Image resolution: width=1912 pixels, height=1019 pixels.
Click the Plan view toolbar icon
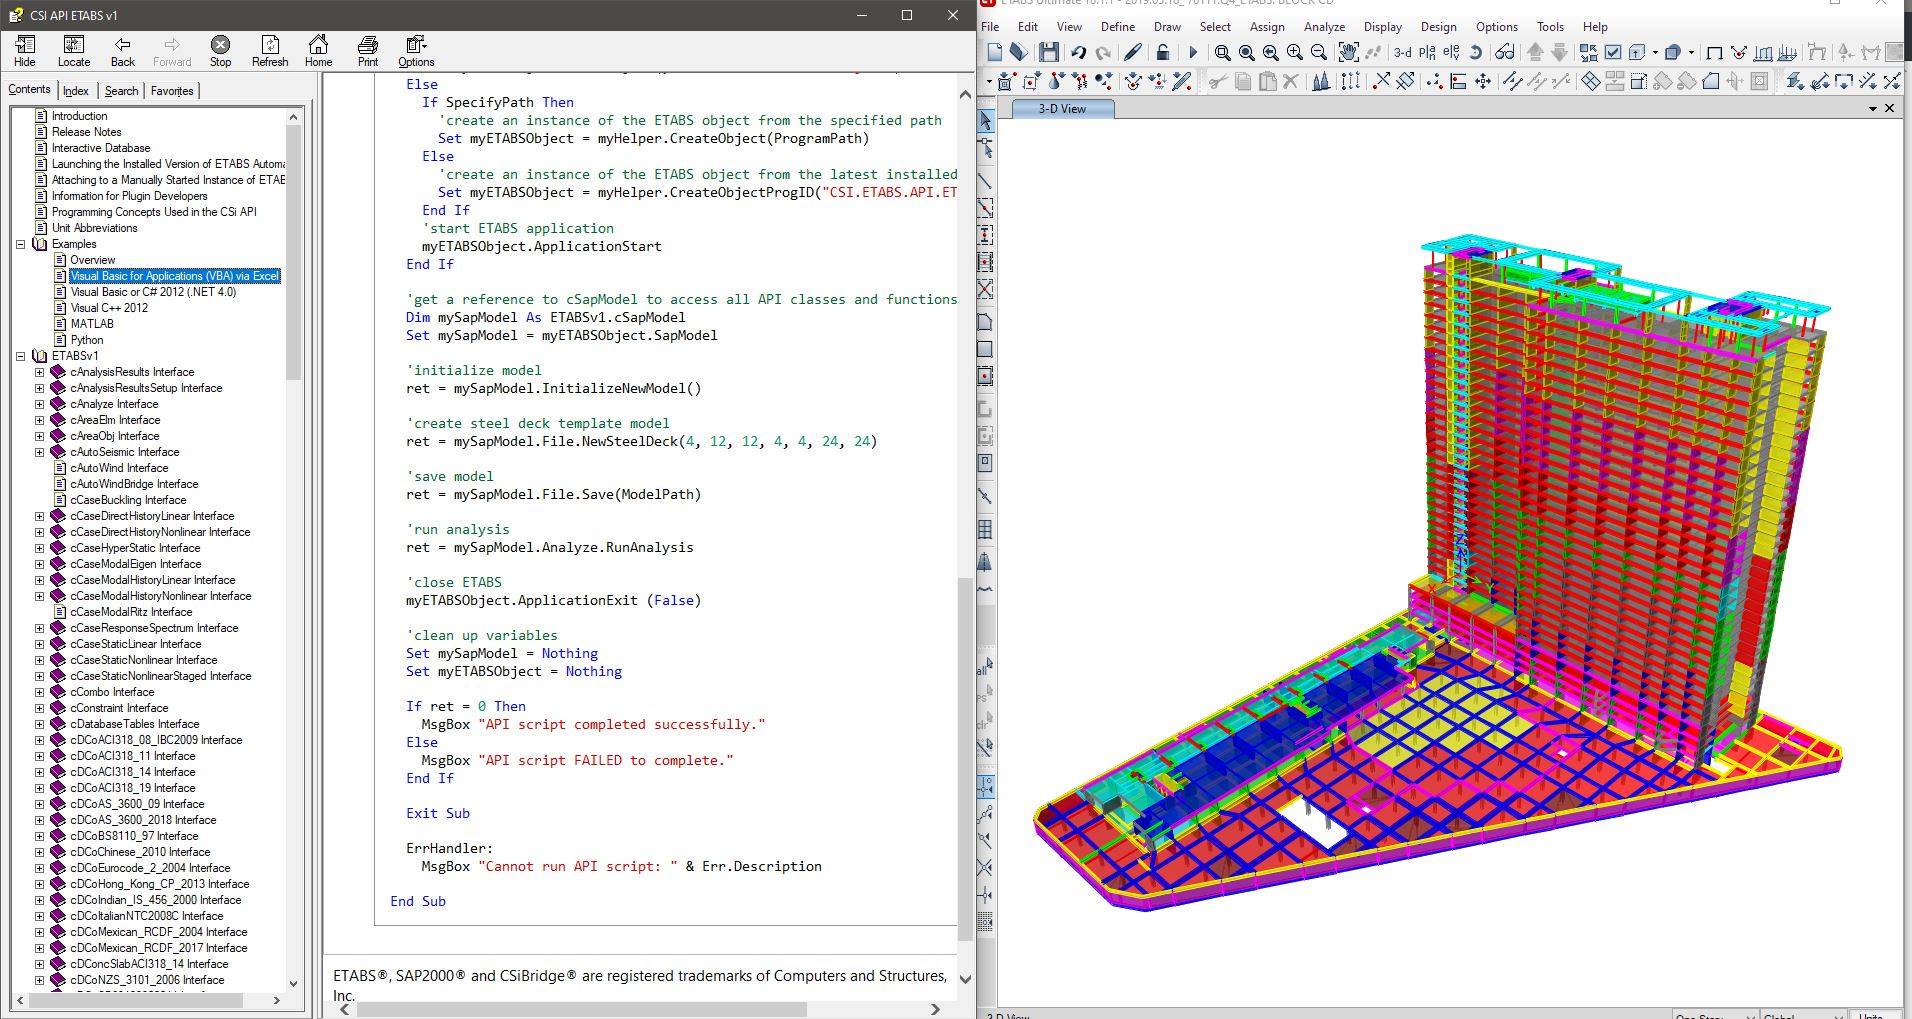(1427, 52)
